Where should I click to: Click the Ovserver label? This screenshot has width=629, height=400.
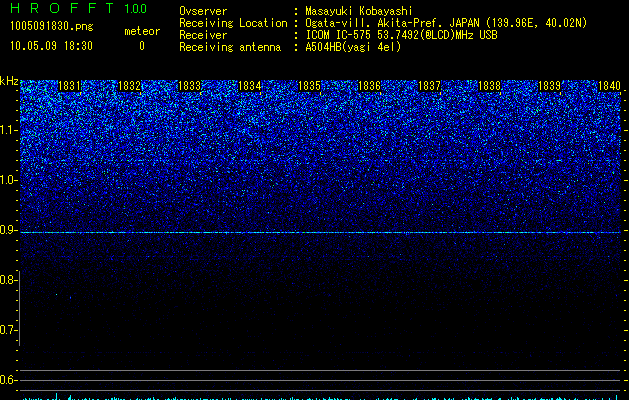click(x=203, y=11)
